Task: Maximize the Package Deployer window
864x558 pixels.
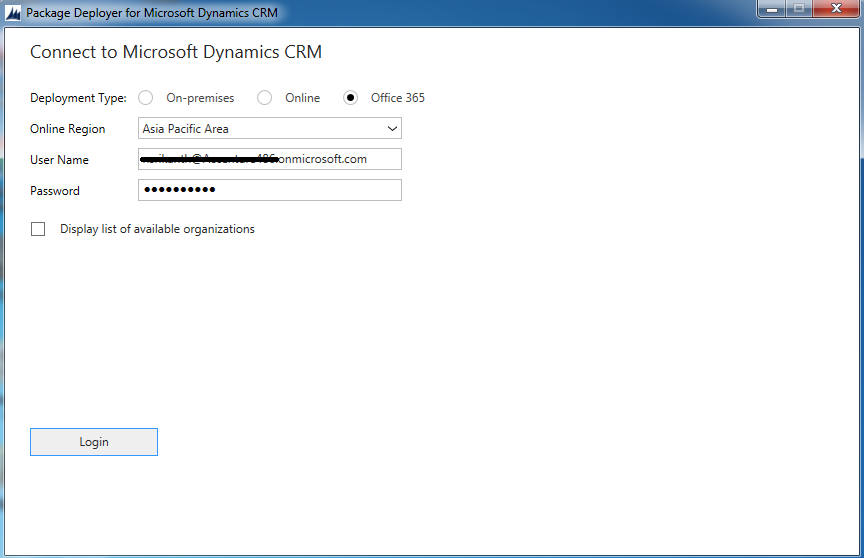Action: [799, 9]
